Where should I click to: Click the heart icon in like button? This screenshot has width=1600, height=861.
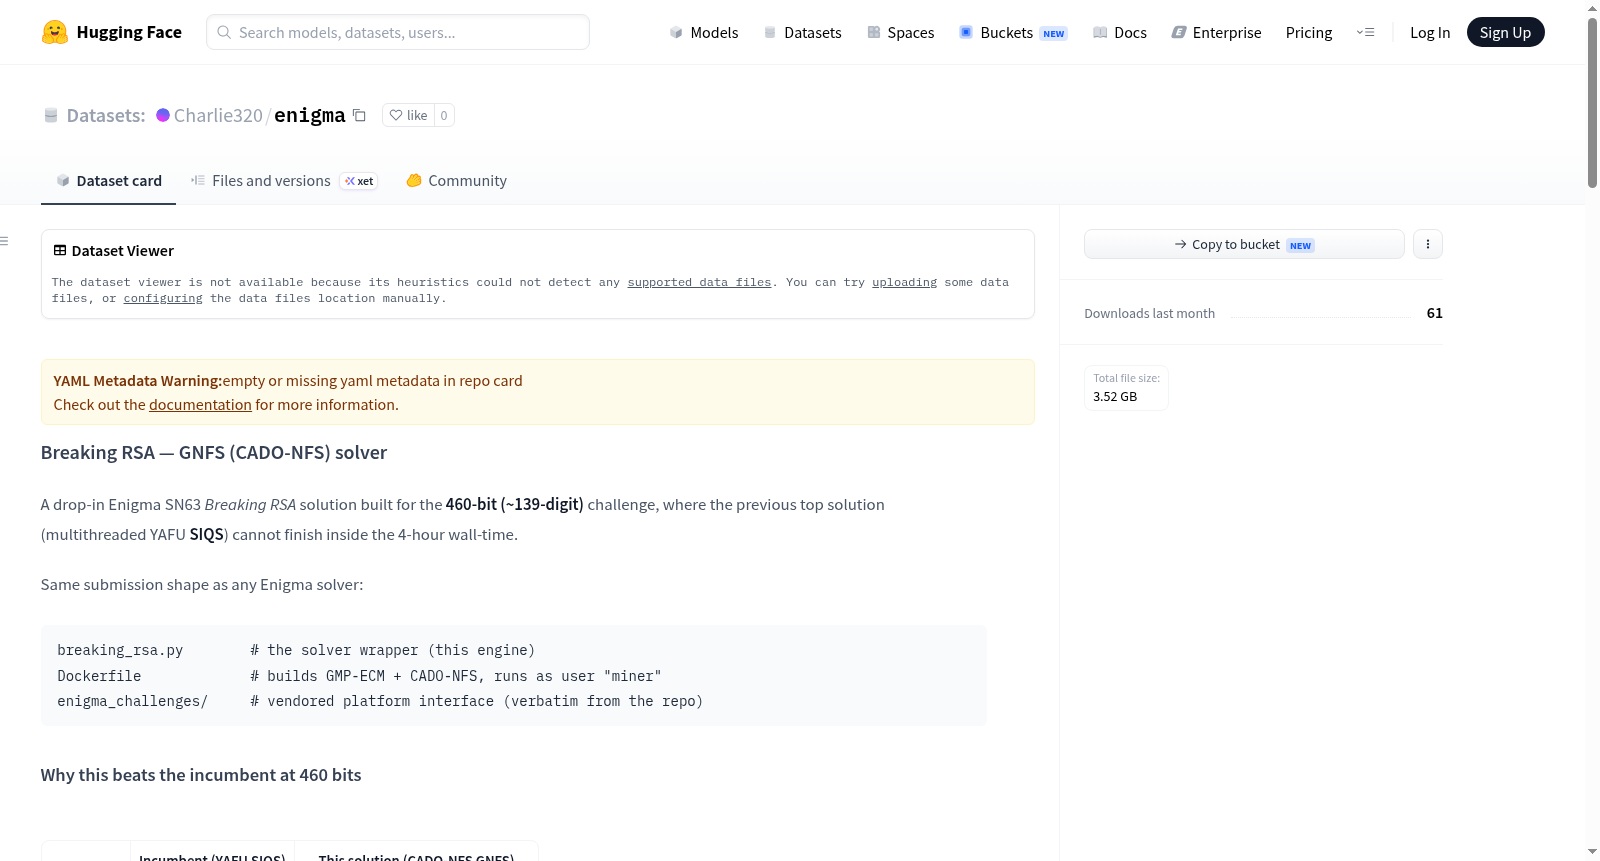click(x=396, y=115)
